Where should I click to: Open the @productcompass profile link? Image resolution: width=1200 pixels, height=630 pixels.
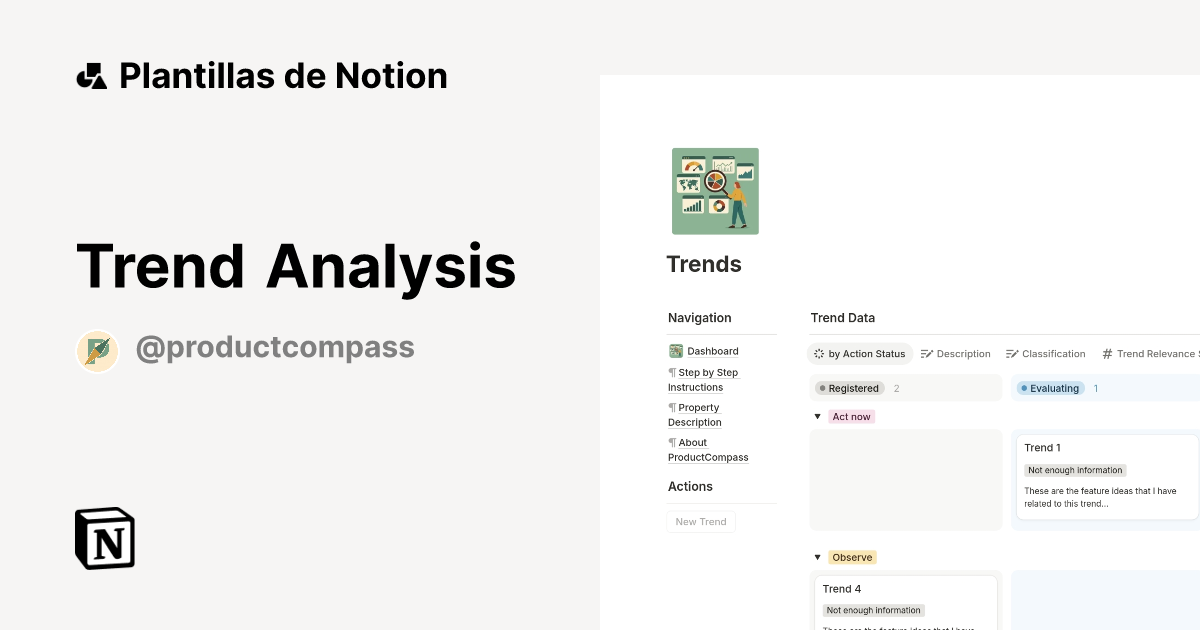pyautogui.click(x=276, y=346)
